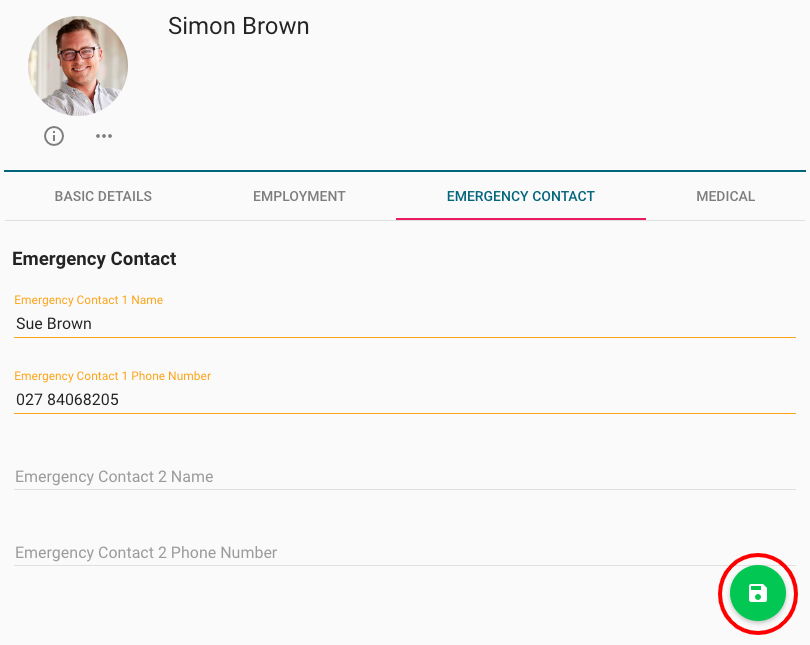
Task: Click the Emergency Contact 1 Name field
Action: coord(404,324)
